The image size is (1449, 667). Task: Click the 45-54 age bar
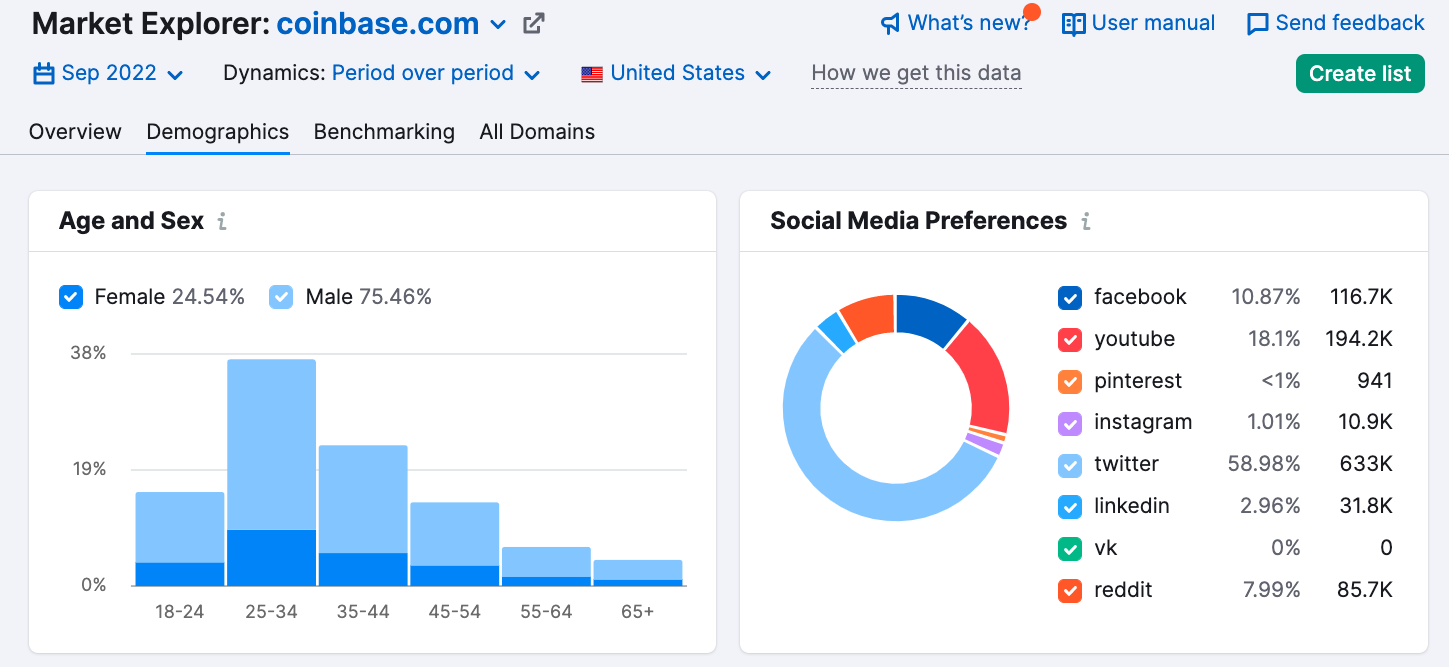coord(454,544)
